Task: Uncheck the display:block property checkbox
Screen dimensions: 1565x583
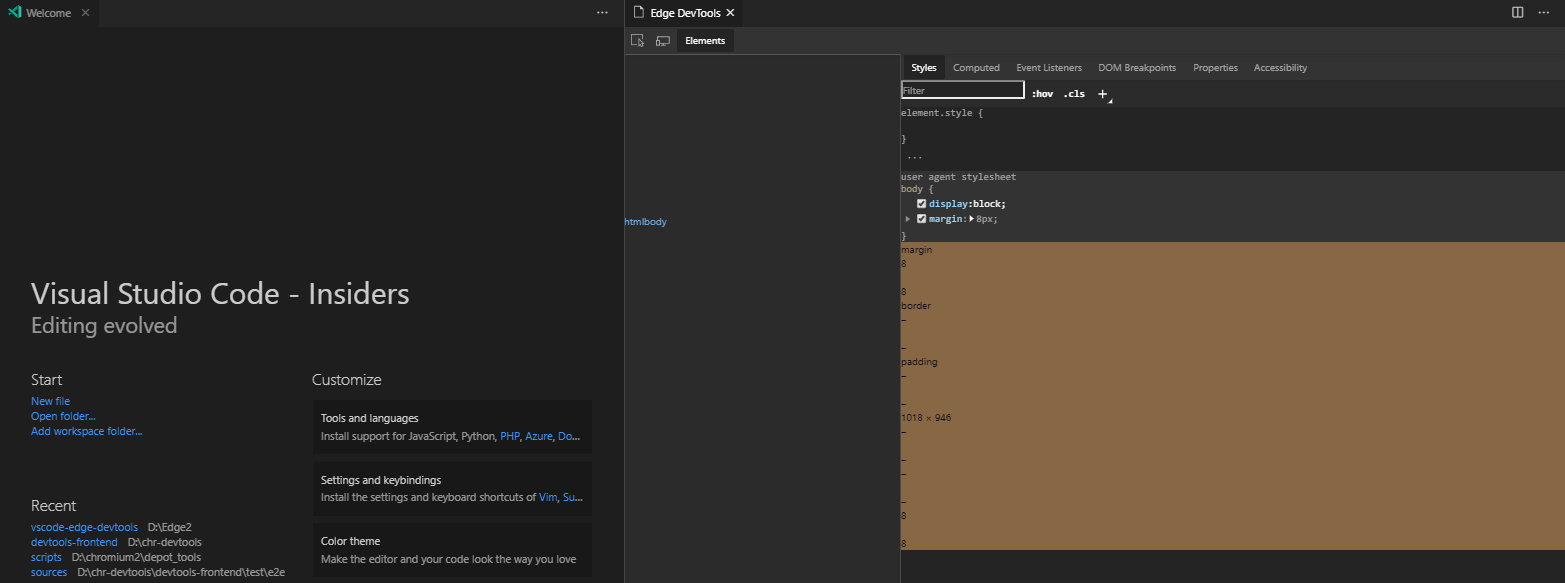Action: coord(921,203)
